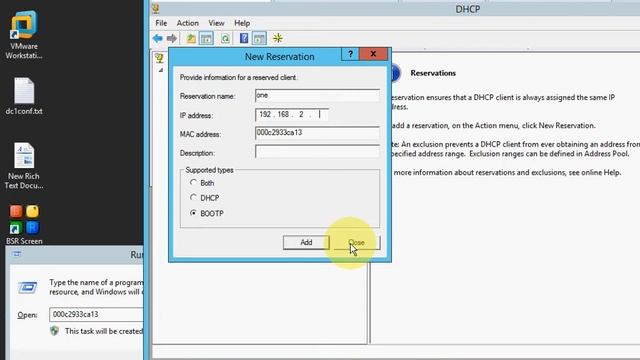The image size is (640, 360).
Task: Select the BOOTP supported type radio button
Action: (x=193, y=213)
